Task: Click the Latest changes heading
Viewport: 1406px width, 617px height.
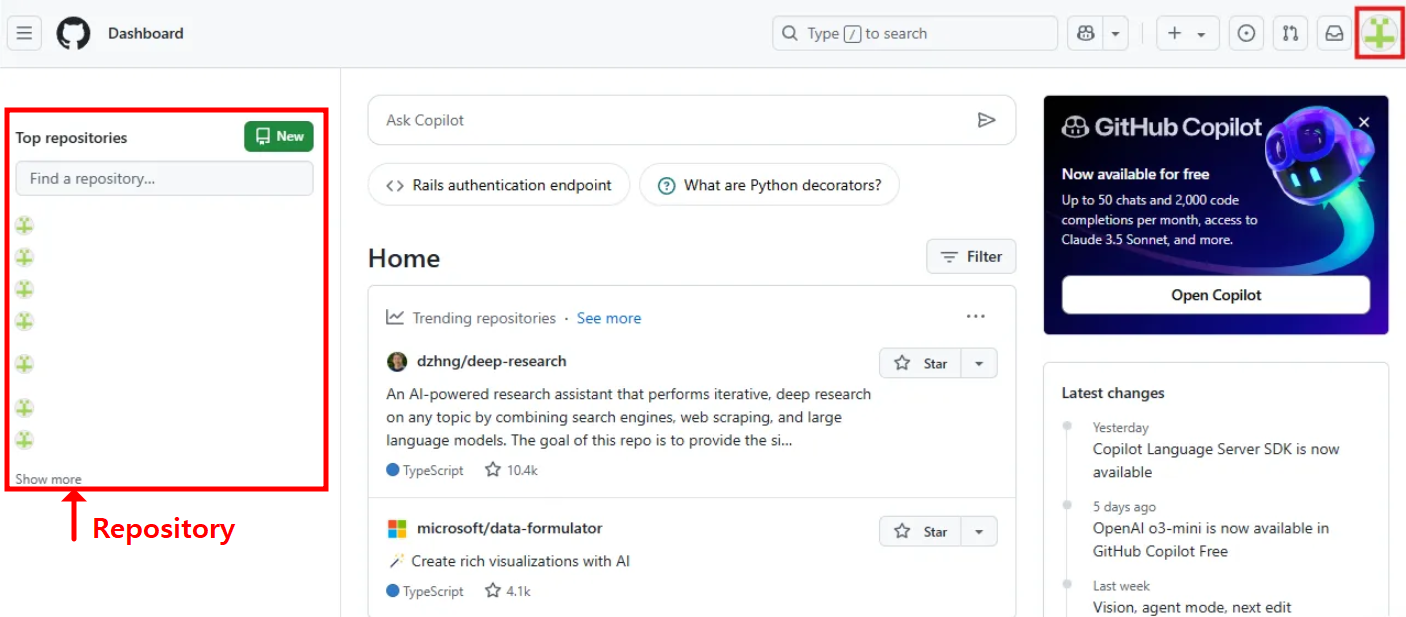Action: [1113, 393]
